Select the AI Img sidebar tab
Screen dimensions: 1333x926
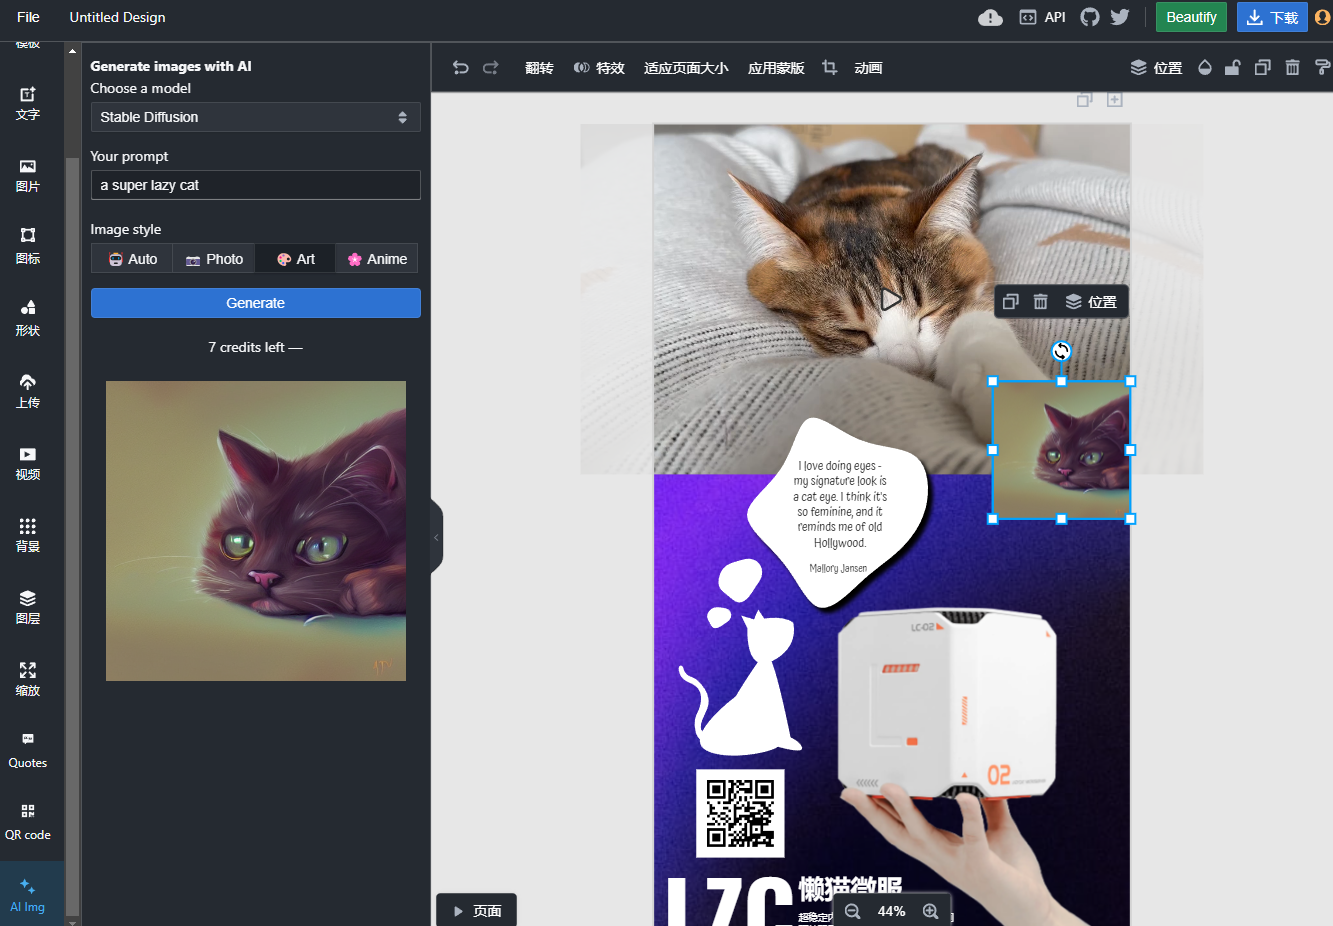(28, 895)
